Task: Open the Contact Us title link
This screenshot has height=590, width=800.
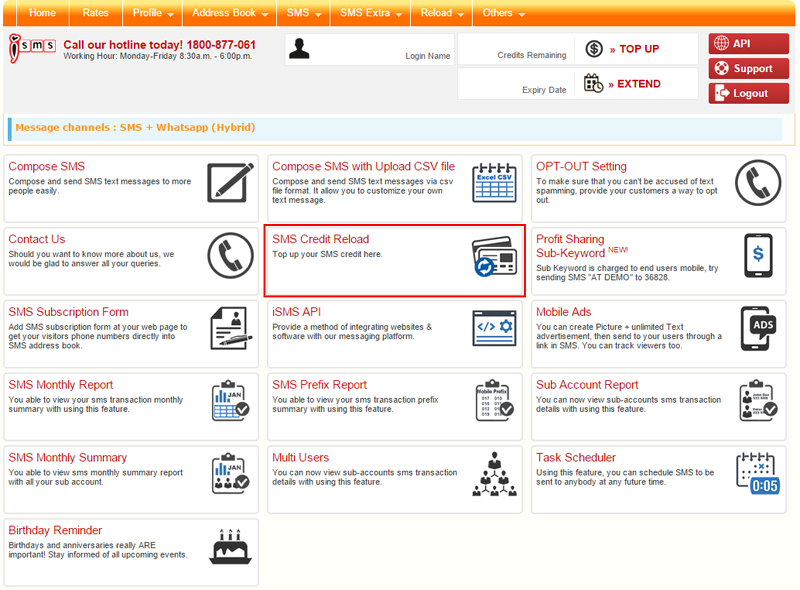Action: (x=37, y=239)
